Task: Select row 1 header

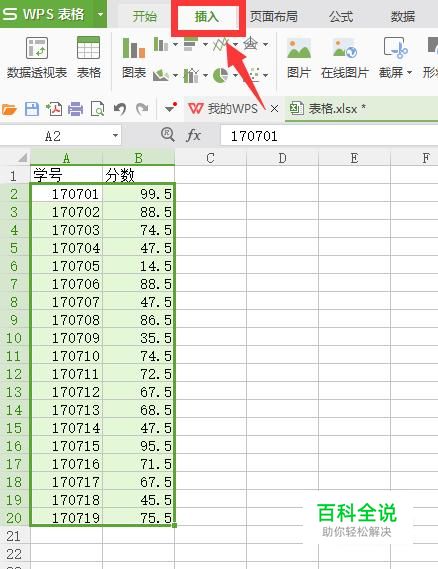Action: click(x=14, y=176)
